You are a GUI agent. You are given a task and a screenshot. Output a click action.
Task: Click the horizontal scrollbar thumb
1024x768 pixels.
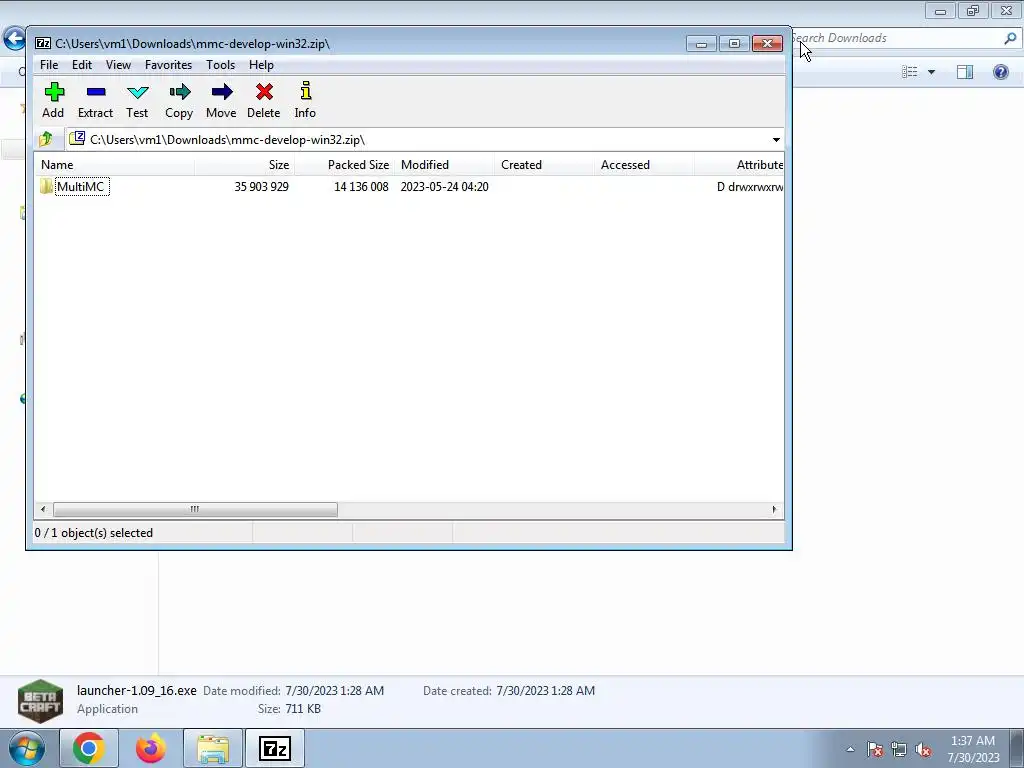pos(195,509)
